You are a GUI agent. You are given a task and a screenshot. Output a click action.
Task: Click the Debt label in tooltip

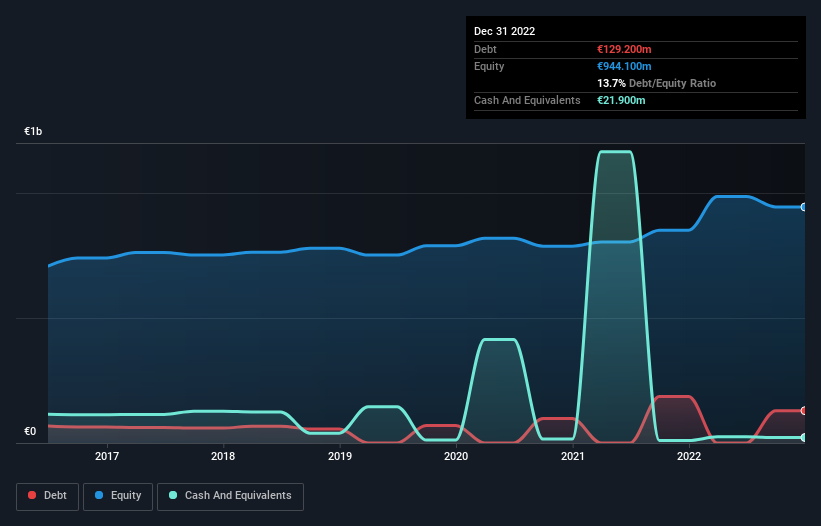tap(485, 49)
